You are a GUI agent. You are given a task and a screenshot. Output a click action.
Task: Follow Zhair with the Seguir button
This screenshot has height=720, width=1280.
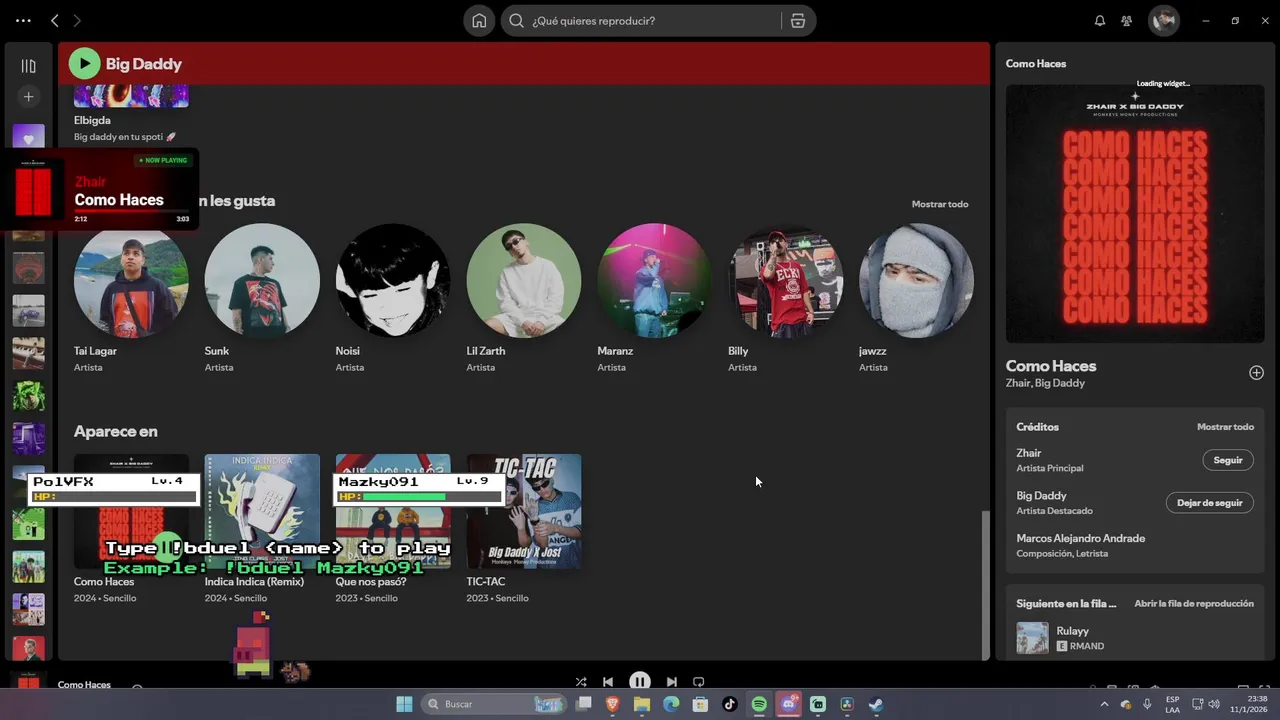[1228, 460]
